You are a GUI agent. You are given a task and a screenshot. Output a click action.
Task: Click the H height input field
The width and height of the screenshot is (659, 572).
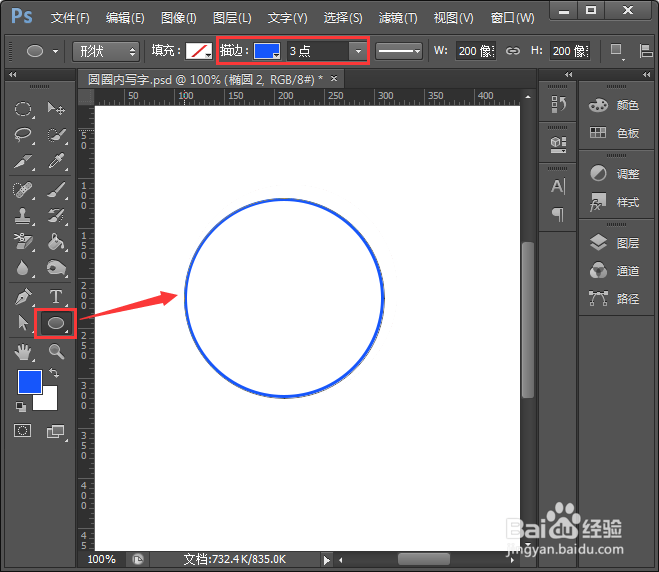(x=569, y=51)
